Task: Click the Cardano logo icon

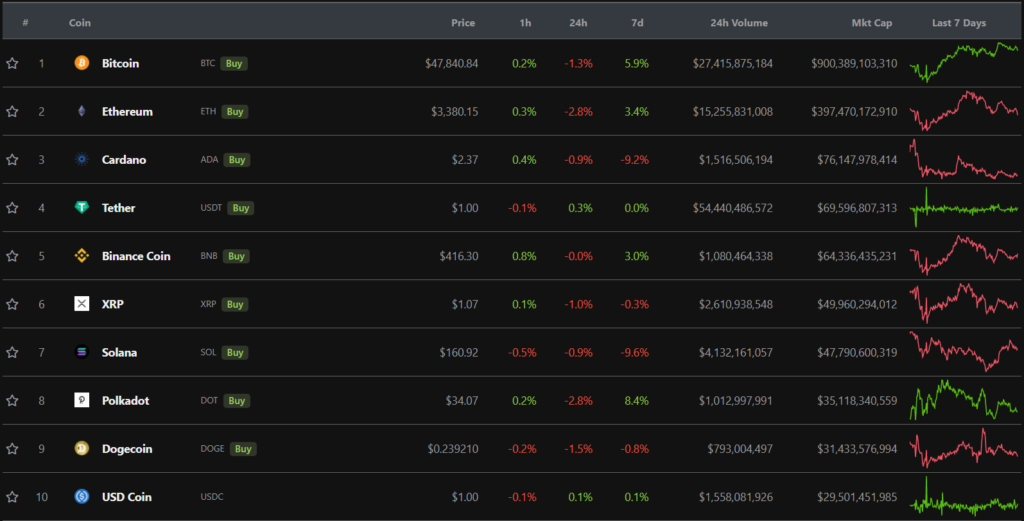Action: tap(82, 160)
